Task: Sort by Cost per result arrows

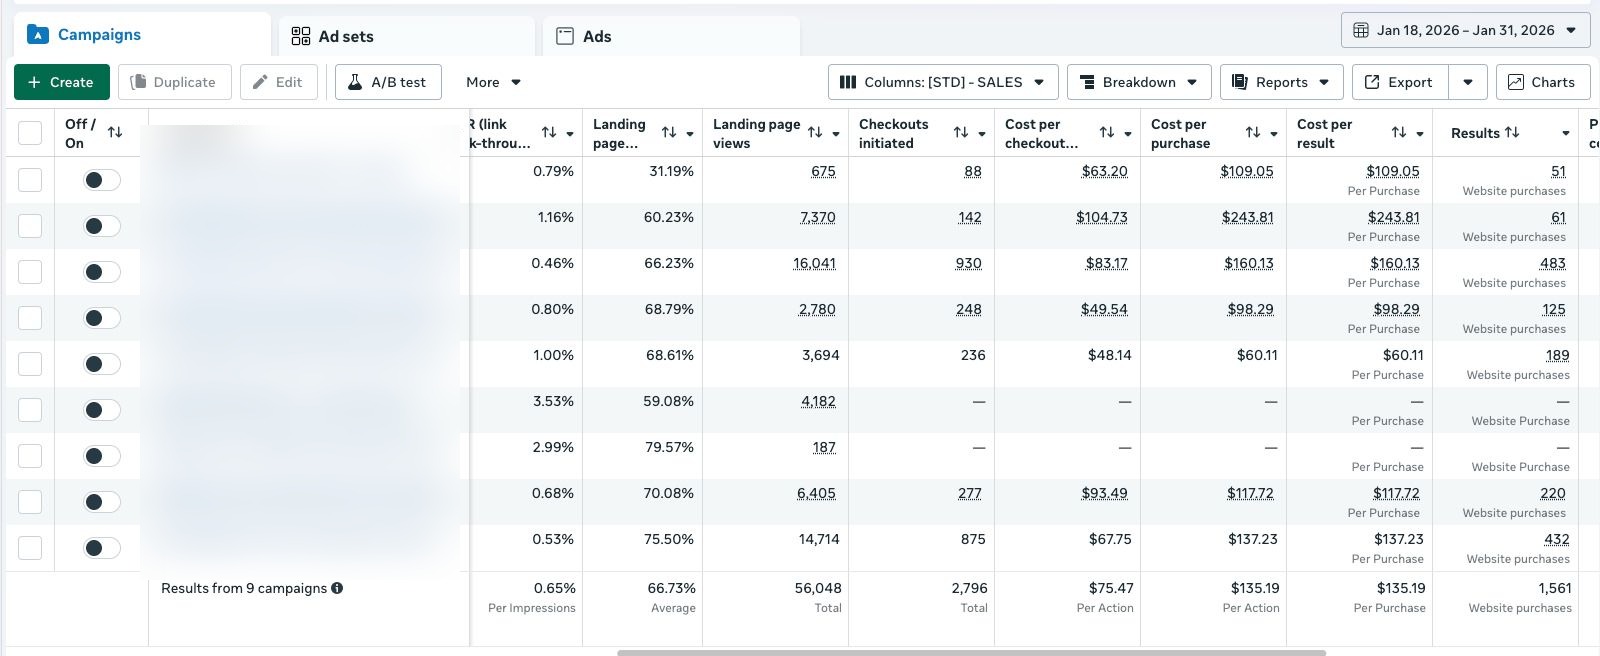Action: click(x=1399, y=132)
